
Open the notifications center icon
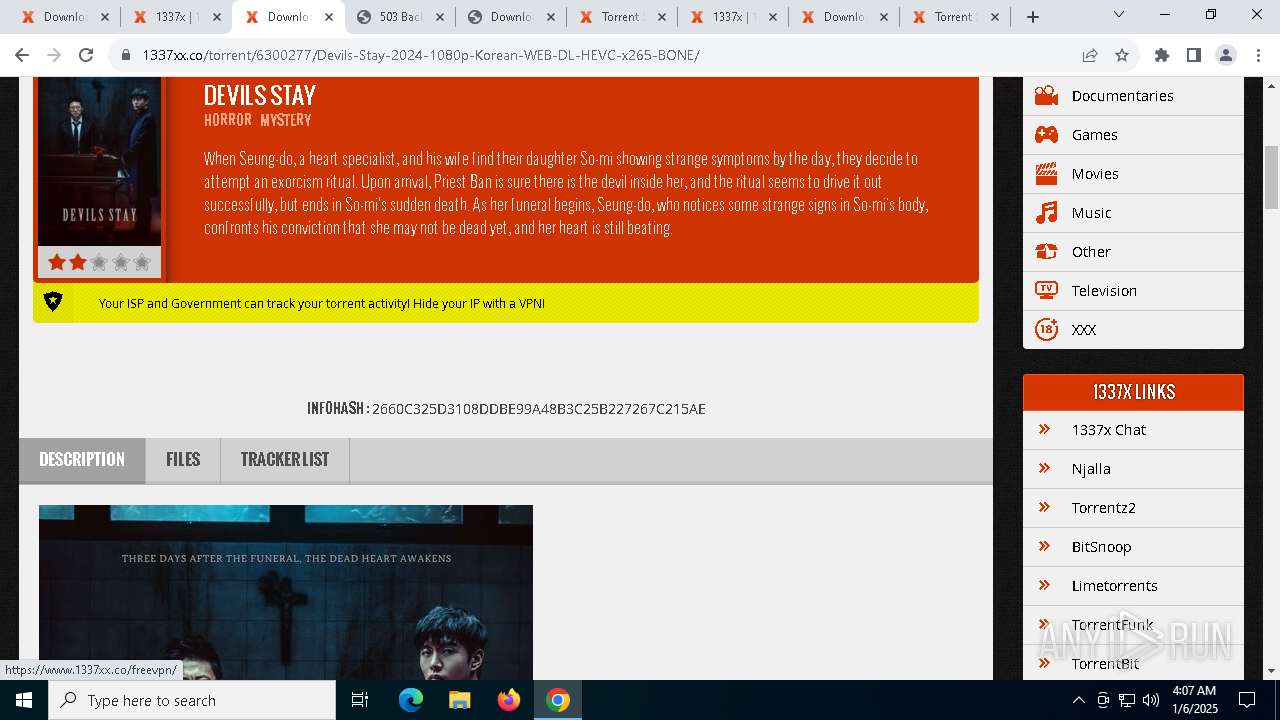(1247, 700)
